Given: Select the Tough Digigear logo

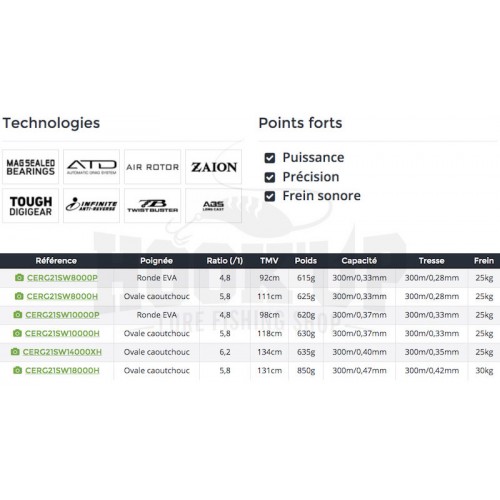Looking at the screenshot, I should 30,206.
